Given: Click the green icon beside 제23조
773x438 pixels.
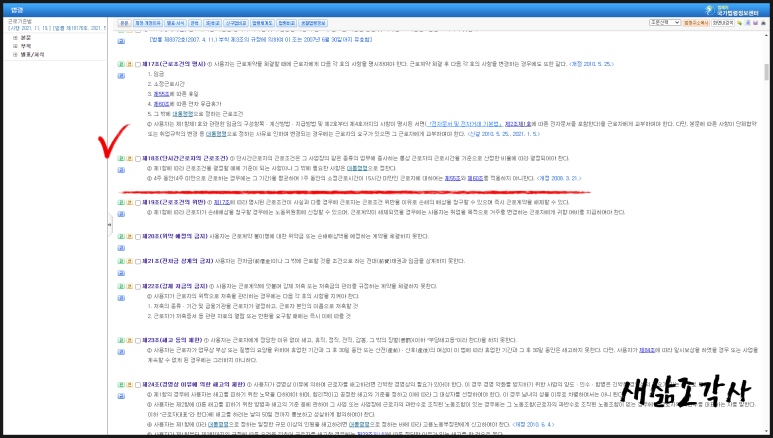Looking at the screenshot, I should tap(121, 340).
